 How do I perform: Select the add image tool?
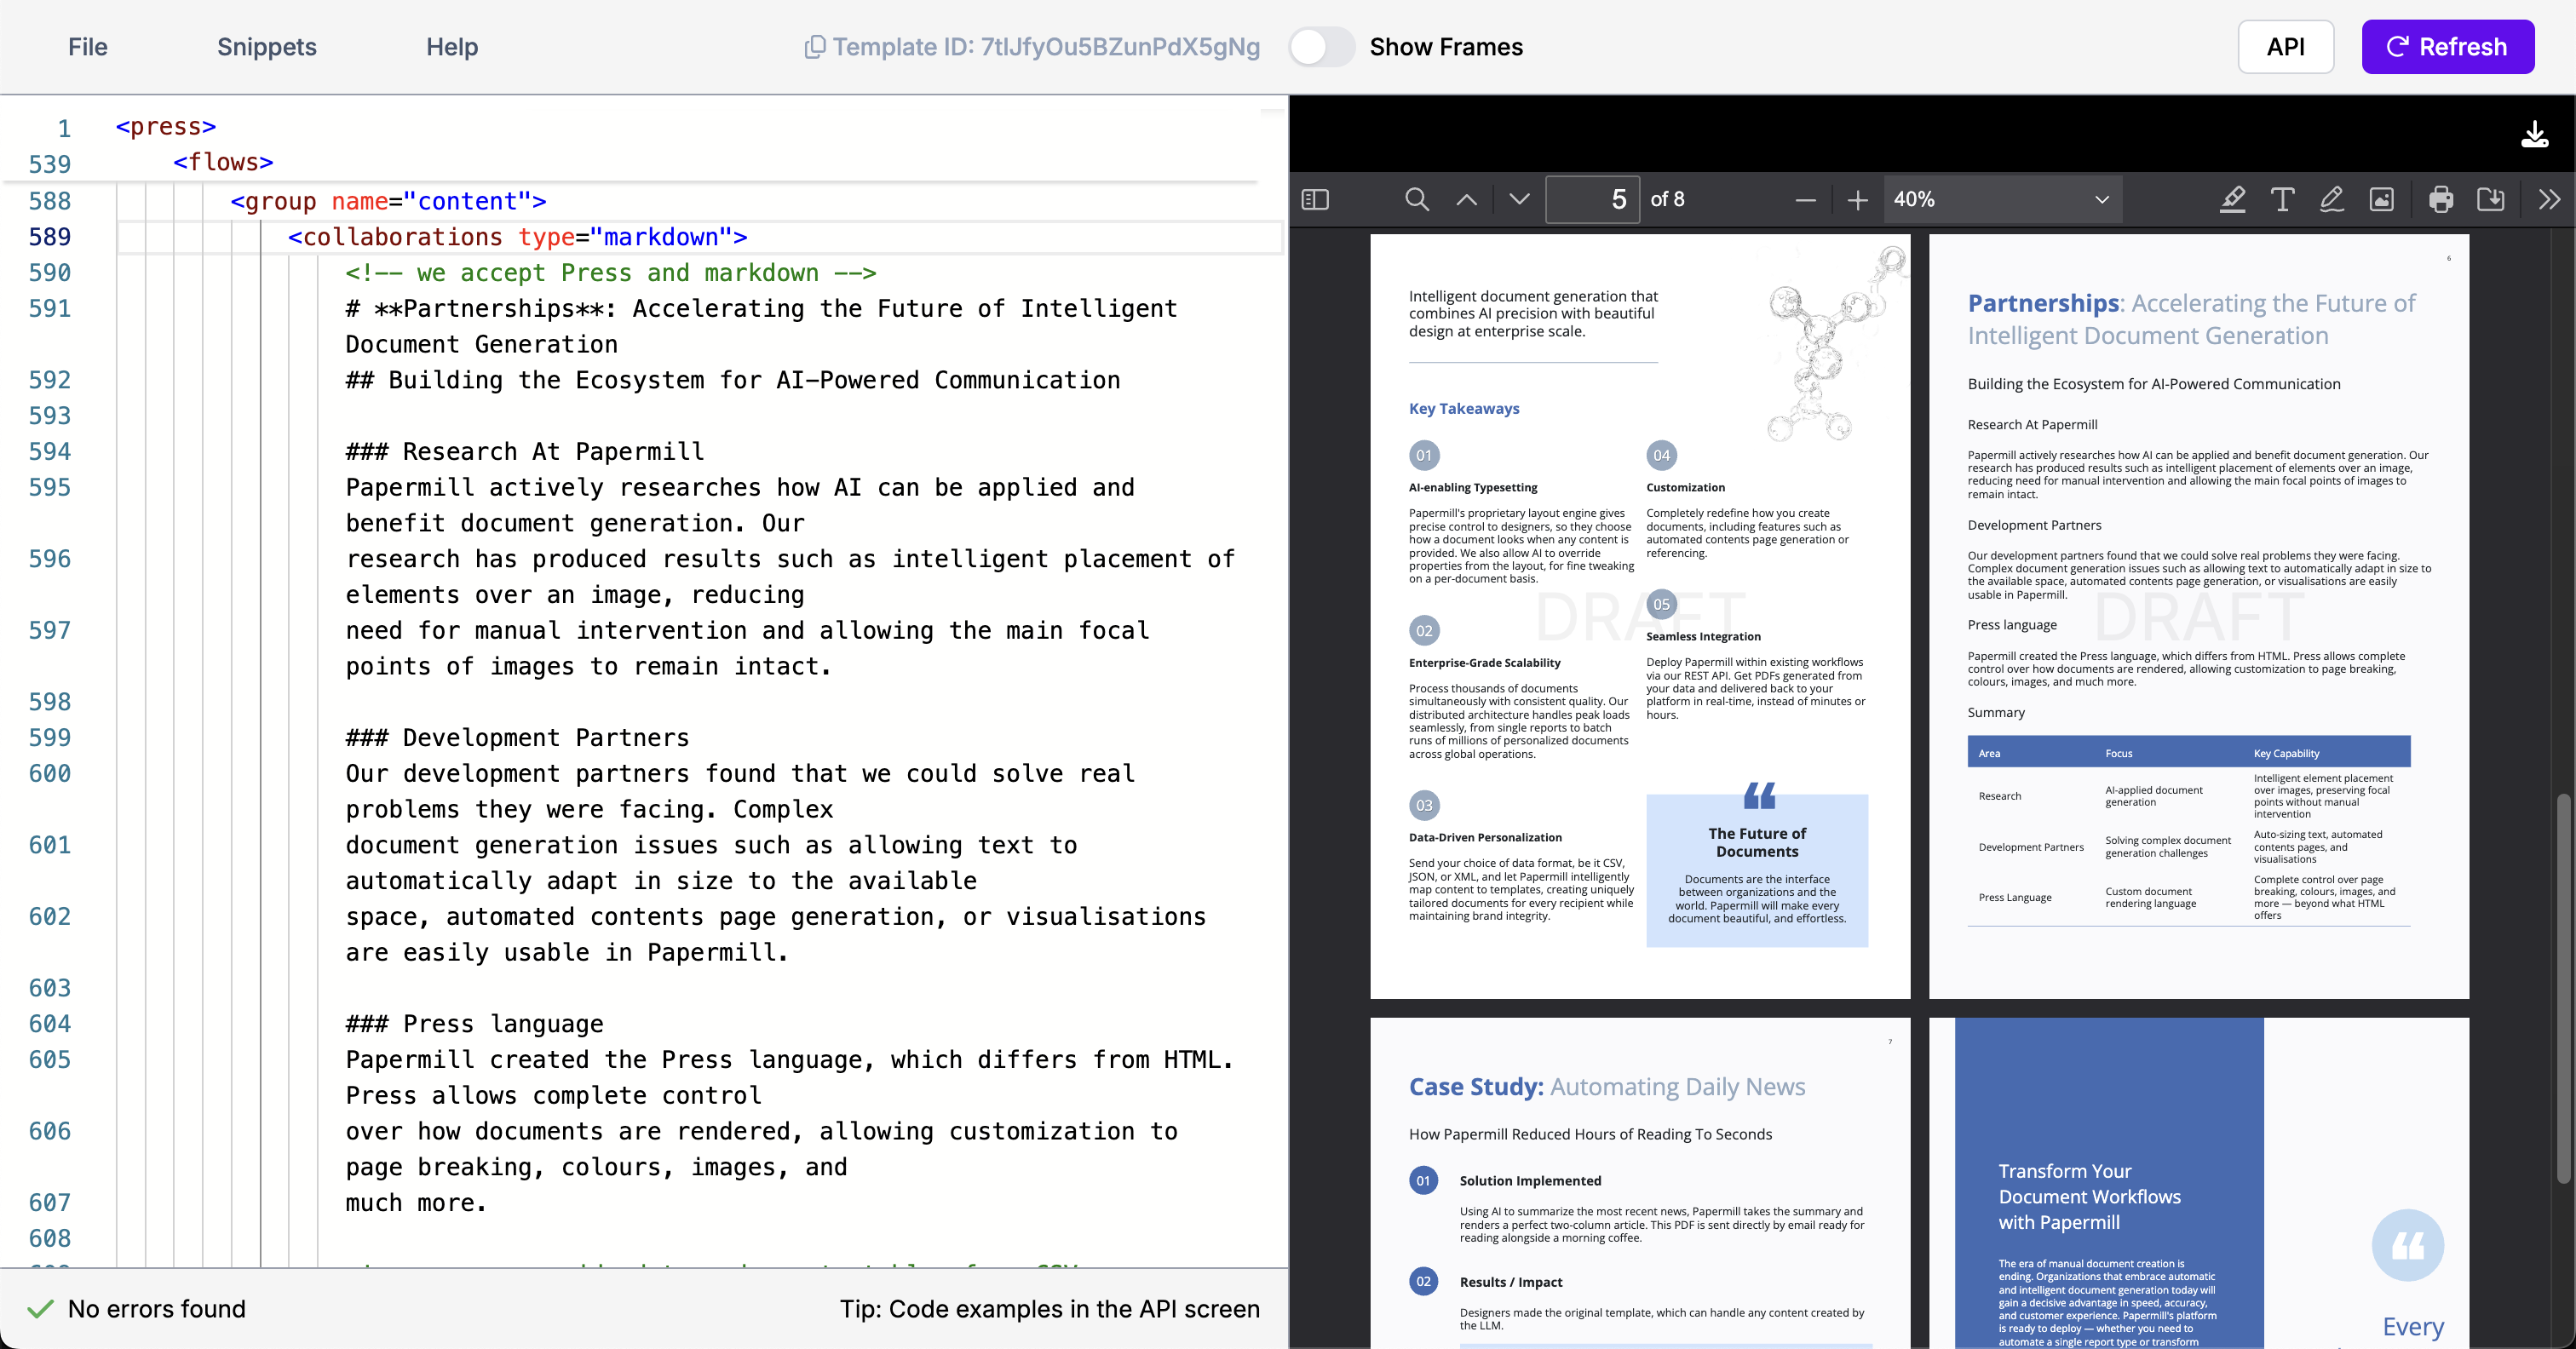pos(2382,199)
